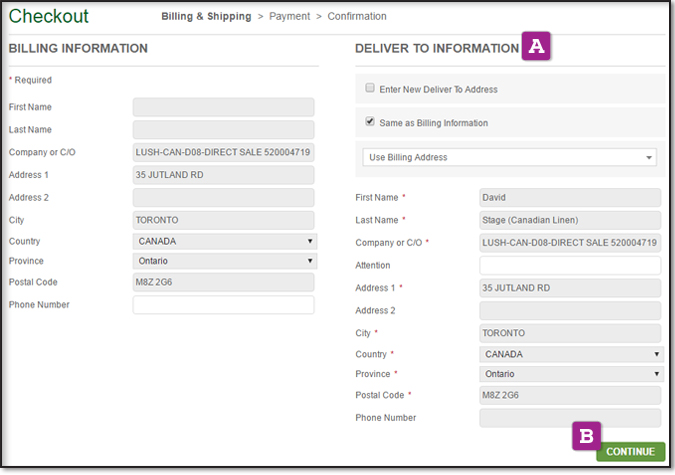The height and width of the screenshot is (475, 675).
Task: Select the billing Address 2 field
Action: (224, 198)
